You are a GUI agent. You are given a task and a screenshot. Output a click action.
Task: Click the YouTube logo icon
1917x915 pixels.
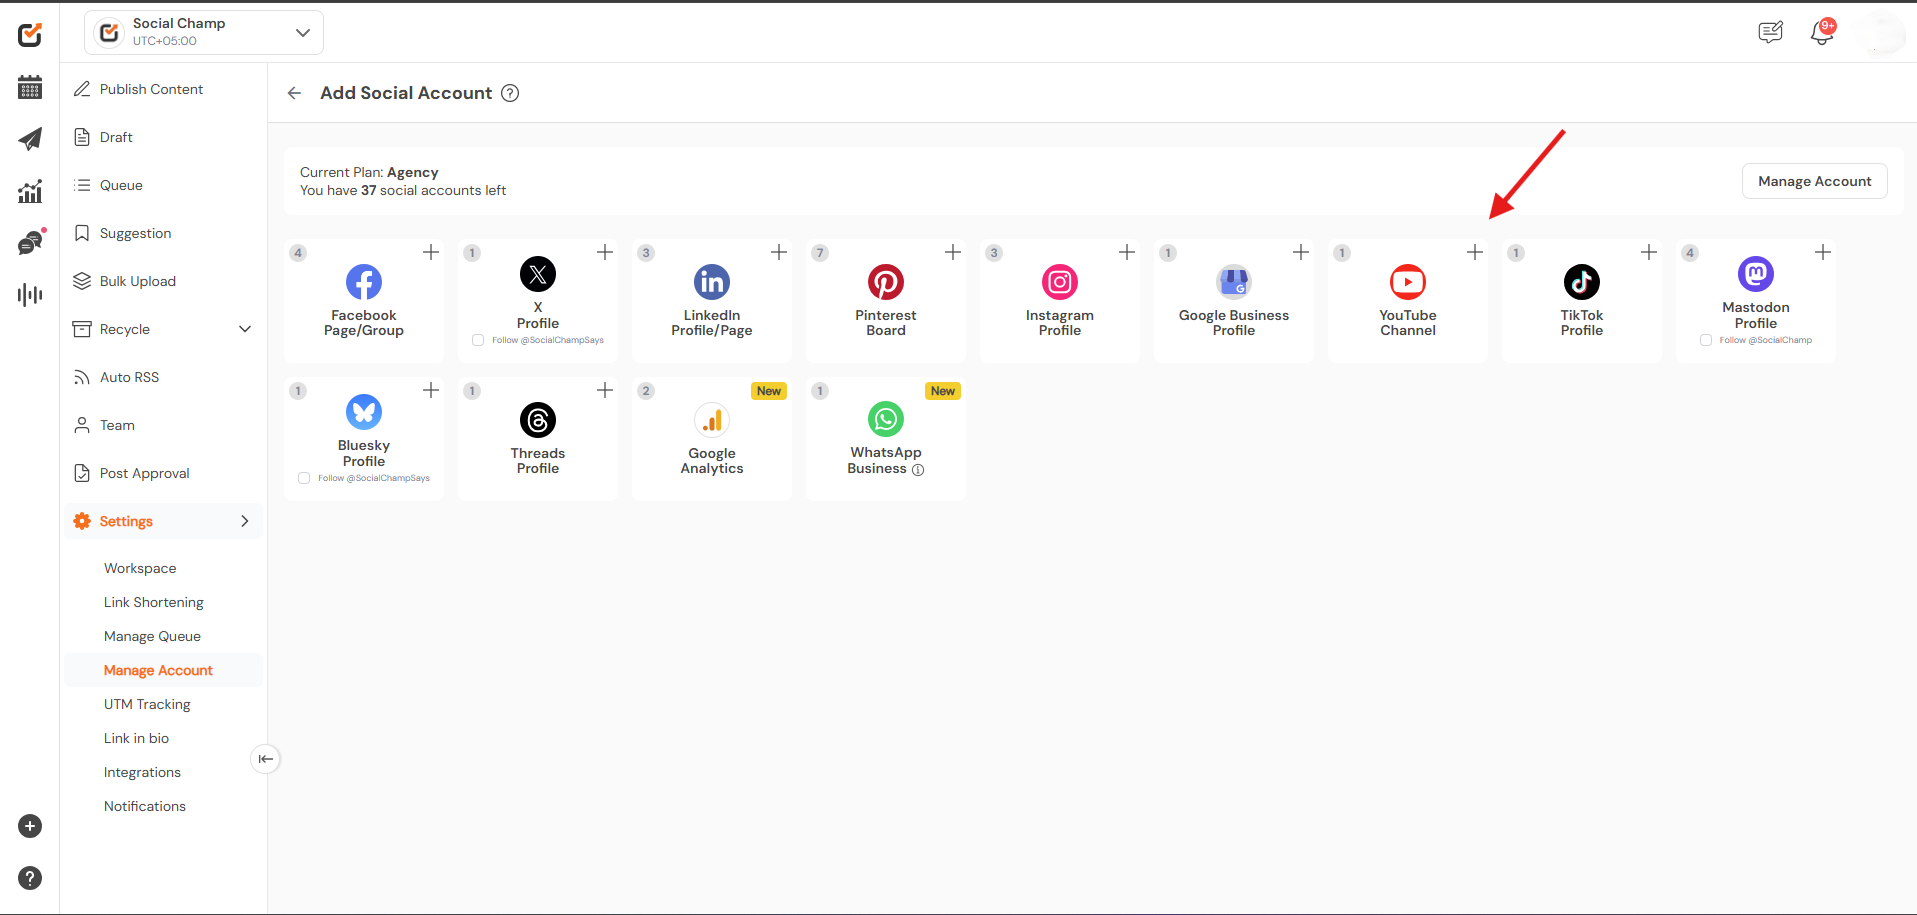pyautogui.click(x=1408, y=282)
